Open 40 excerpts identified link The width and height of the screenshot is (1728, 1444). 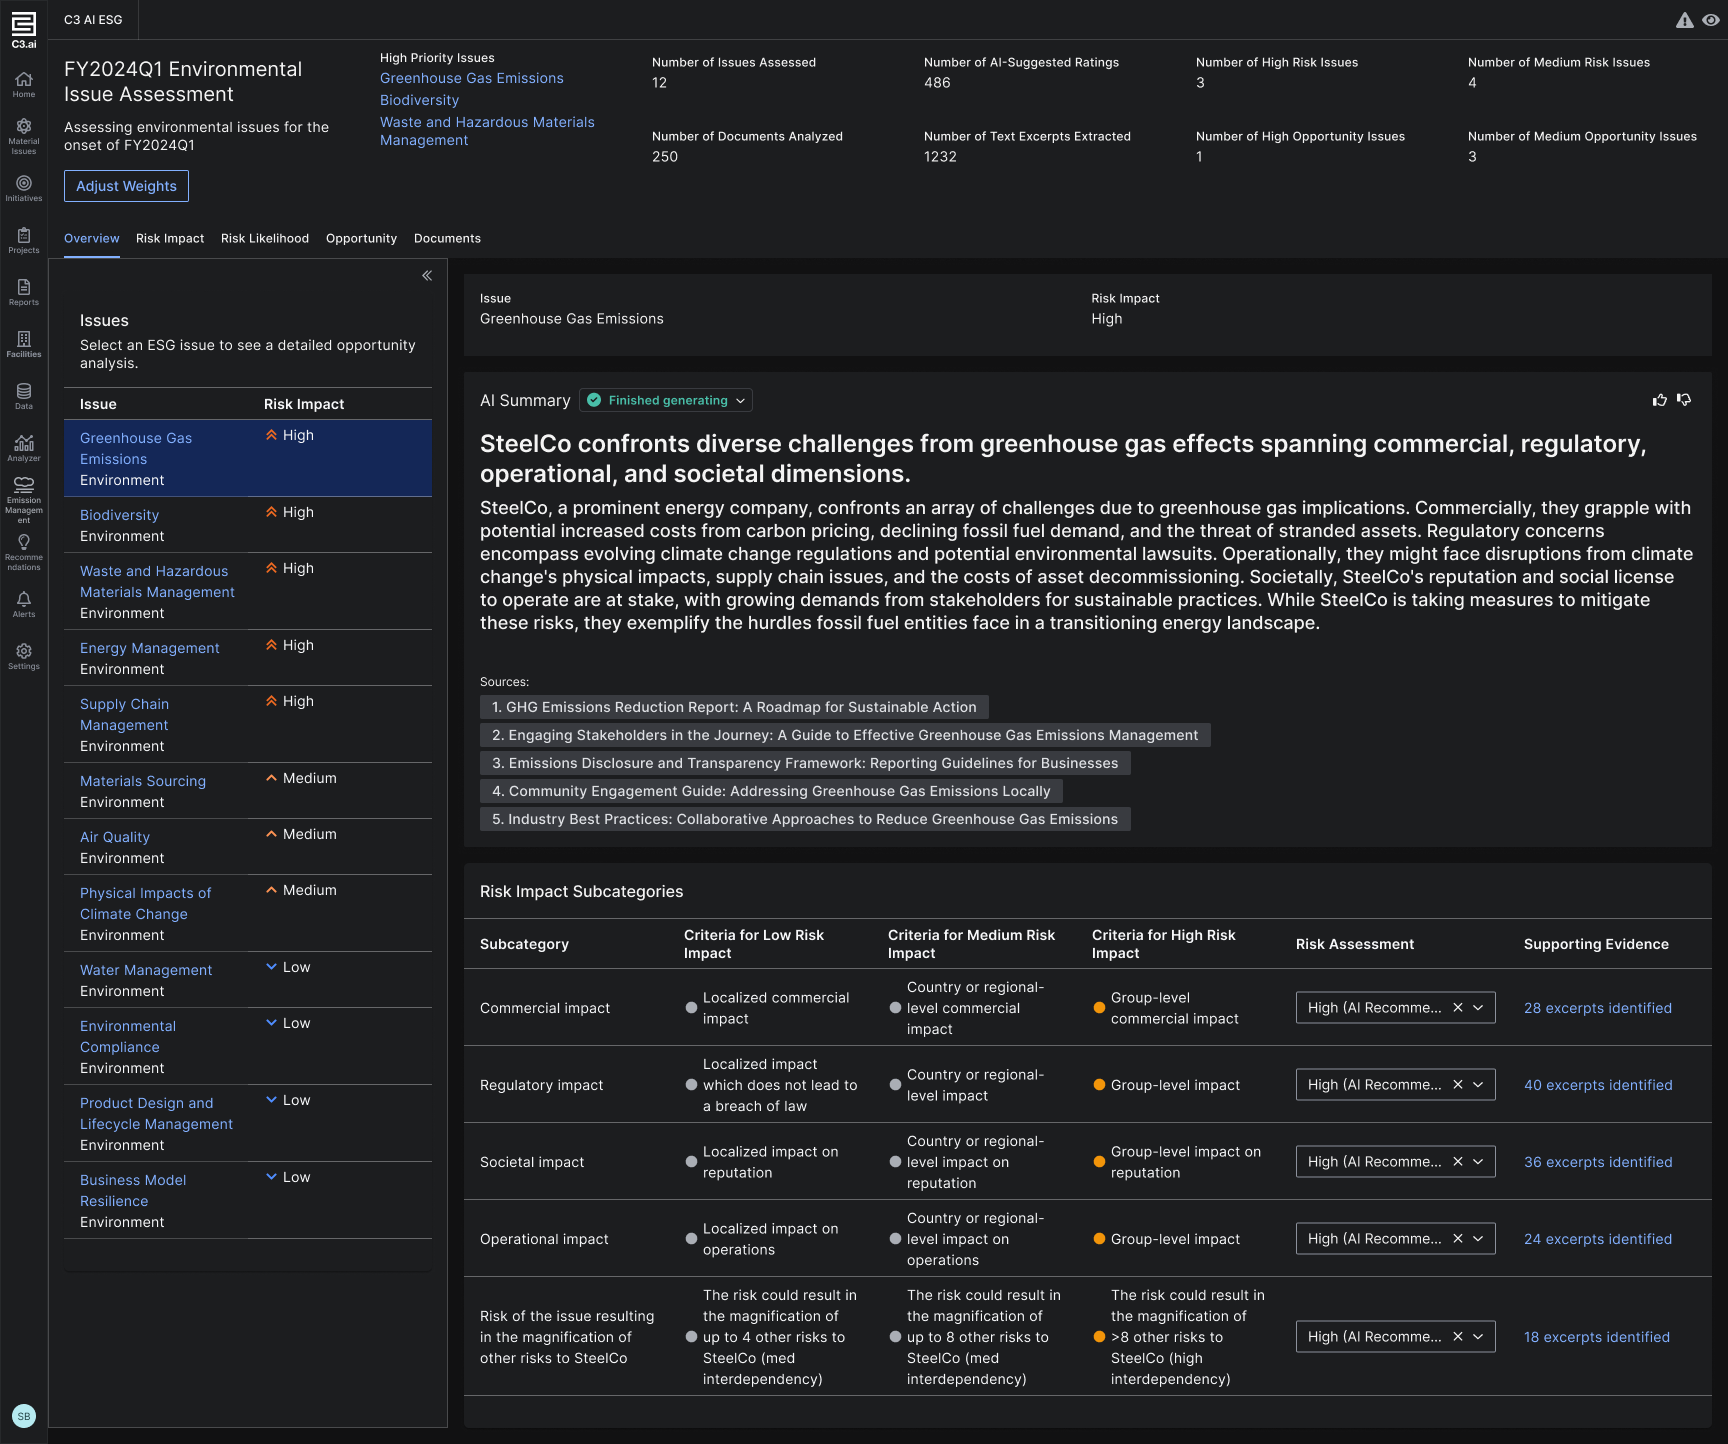(1598, 1085)
